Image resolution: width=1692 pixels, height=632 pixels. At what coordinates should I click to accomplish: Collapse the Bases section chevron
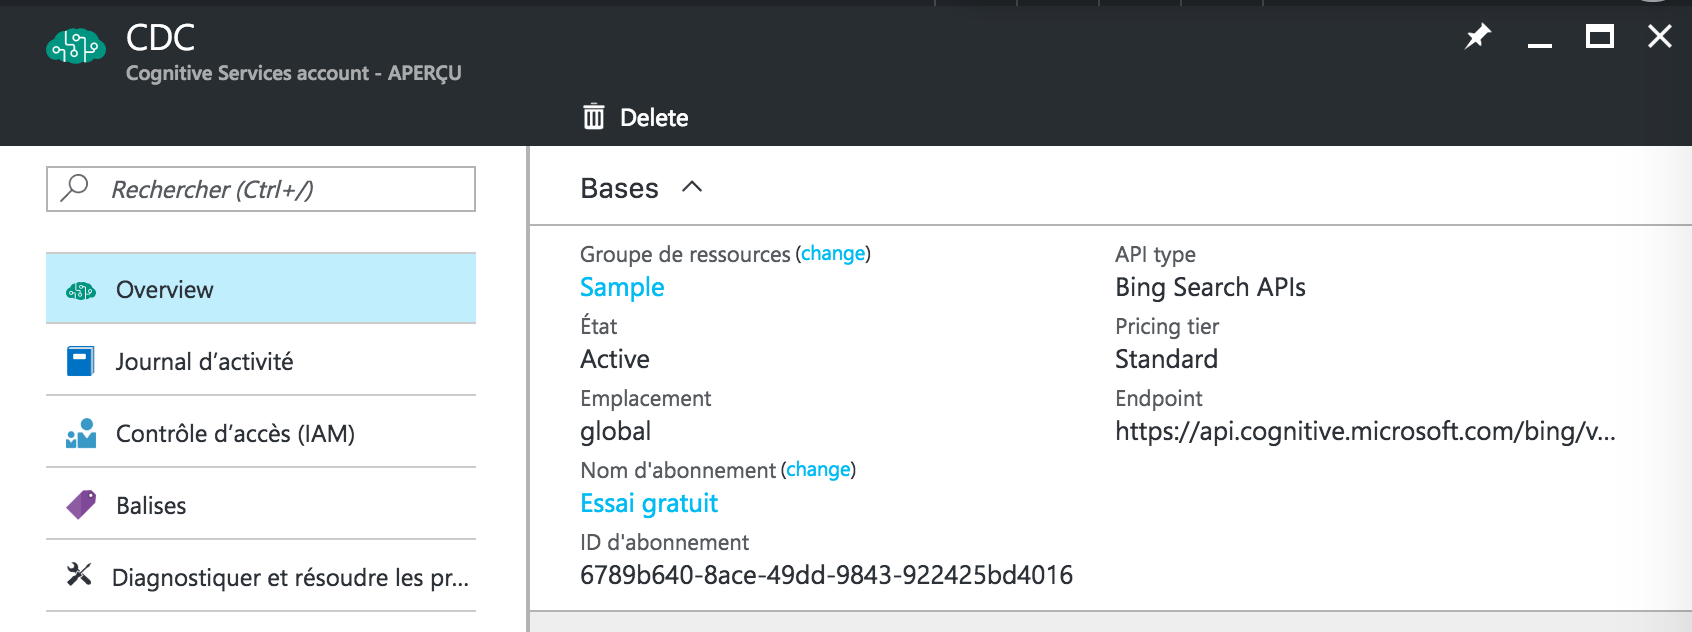tap(692, 187)
